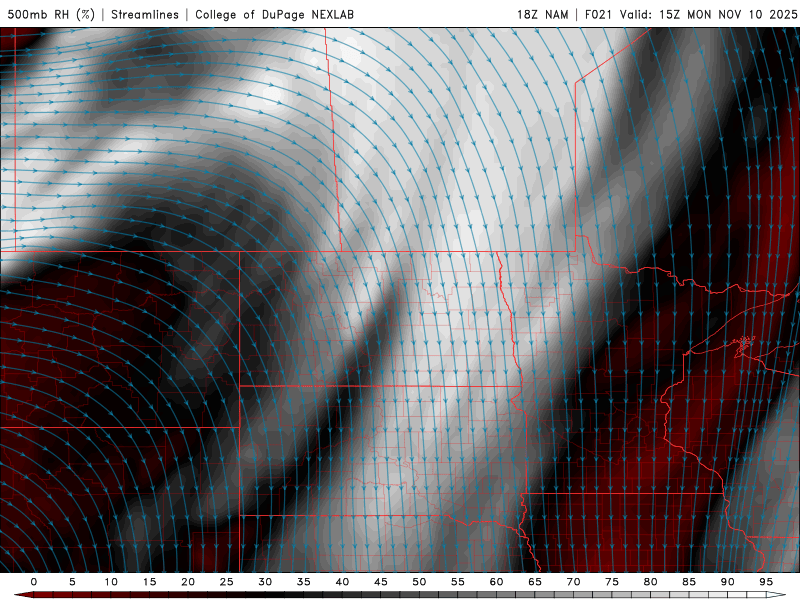Select the "10" value on the RH scale
The image size is (800, 600).
111,582
